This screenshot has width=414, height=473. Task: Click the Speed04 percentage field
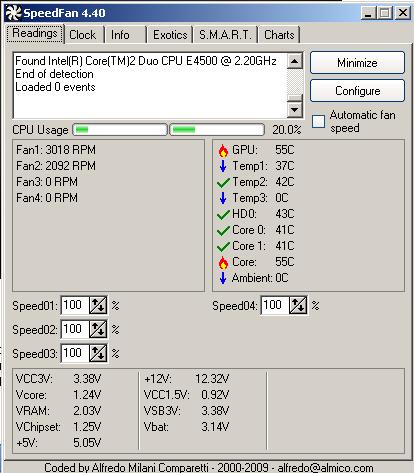(275, 305)
